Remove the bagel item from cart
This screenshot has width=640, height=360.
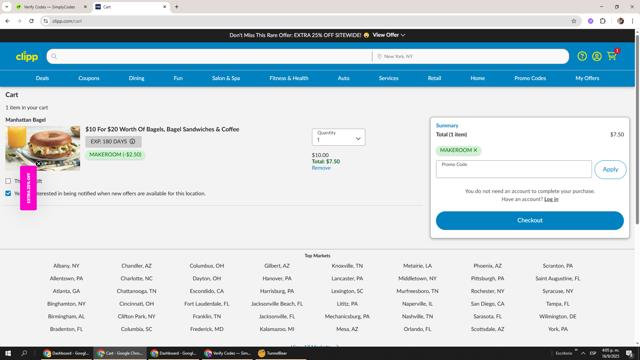point(321,168)
